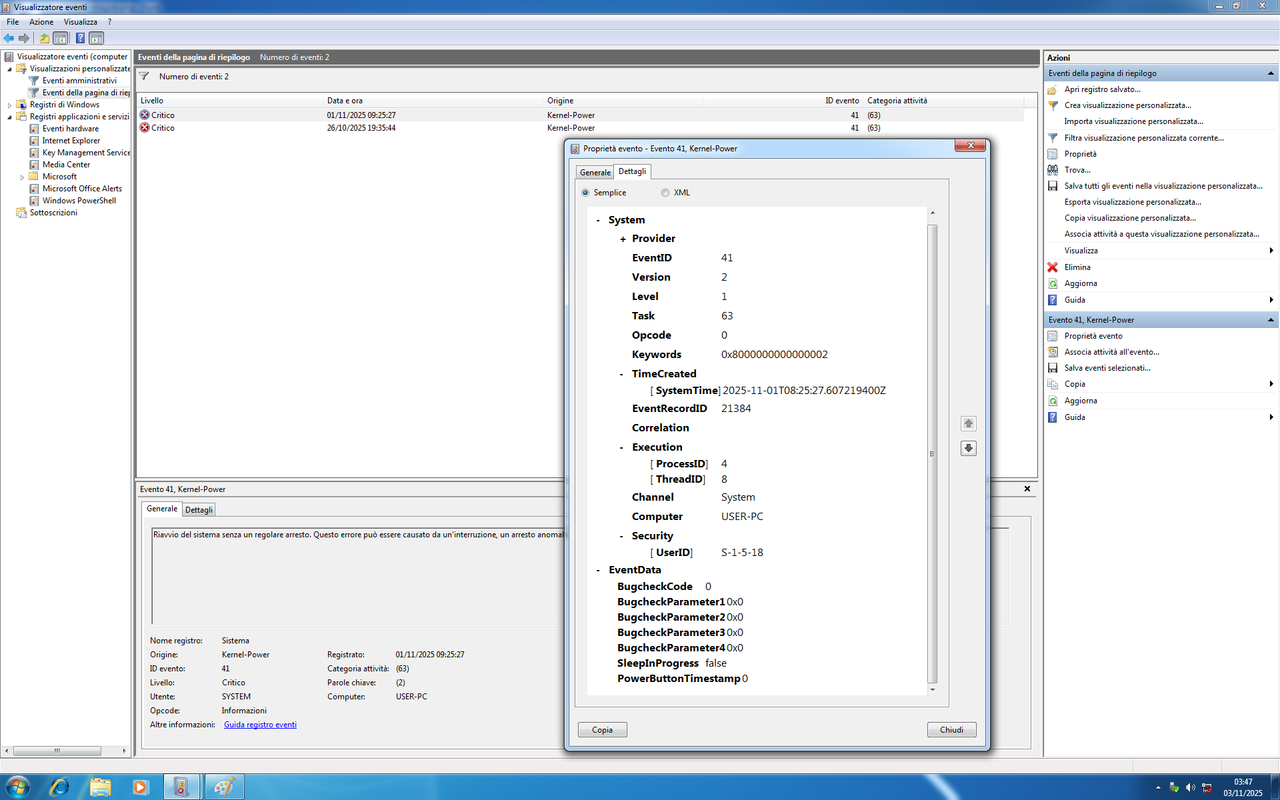This screenshot has height=800, width=1280.
Task: Select the 'Dettagli' tab in properties dialog
Action: click(633, 171)
